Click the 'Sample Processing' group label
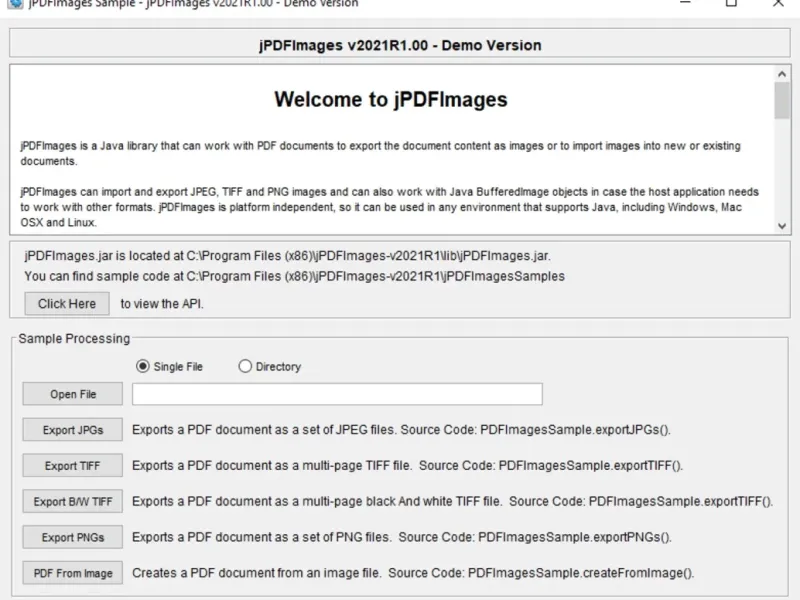This screenshot has width=800, height=600. (x=74, y=339)
